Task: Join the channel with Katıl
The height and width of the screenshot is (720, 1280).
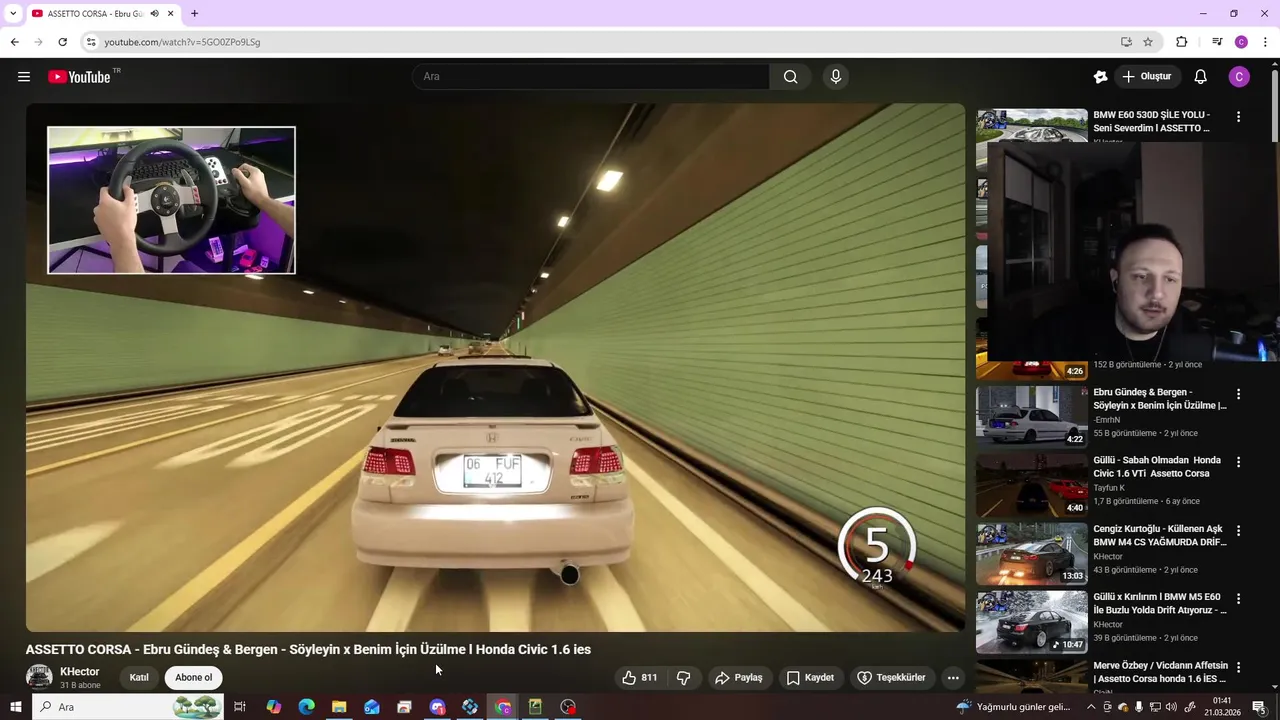Action: [139, 678]
